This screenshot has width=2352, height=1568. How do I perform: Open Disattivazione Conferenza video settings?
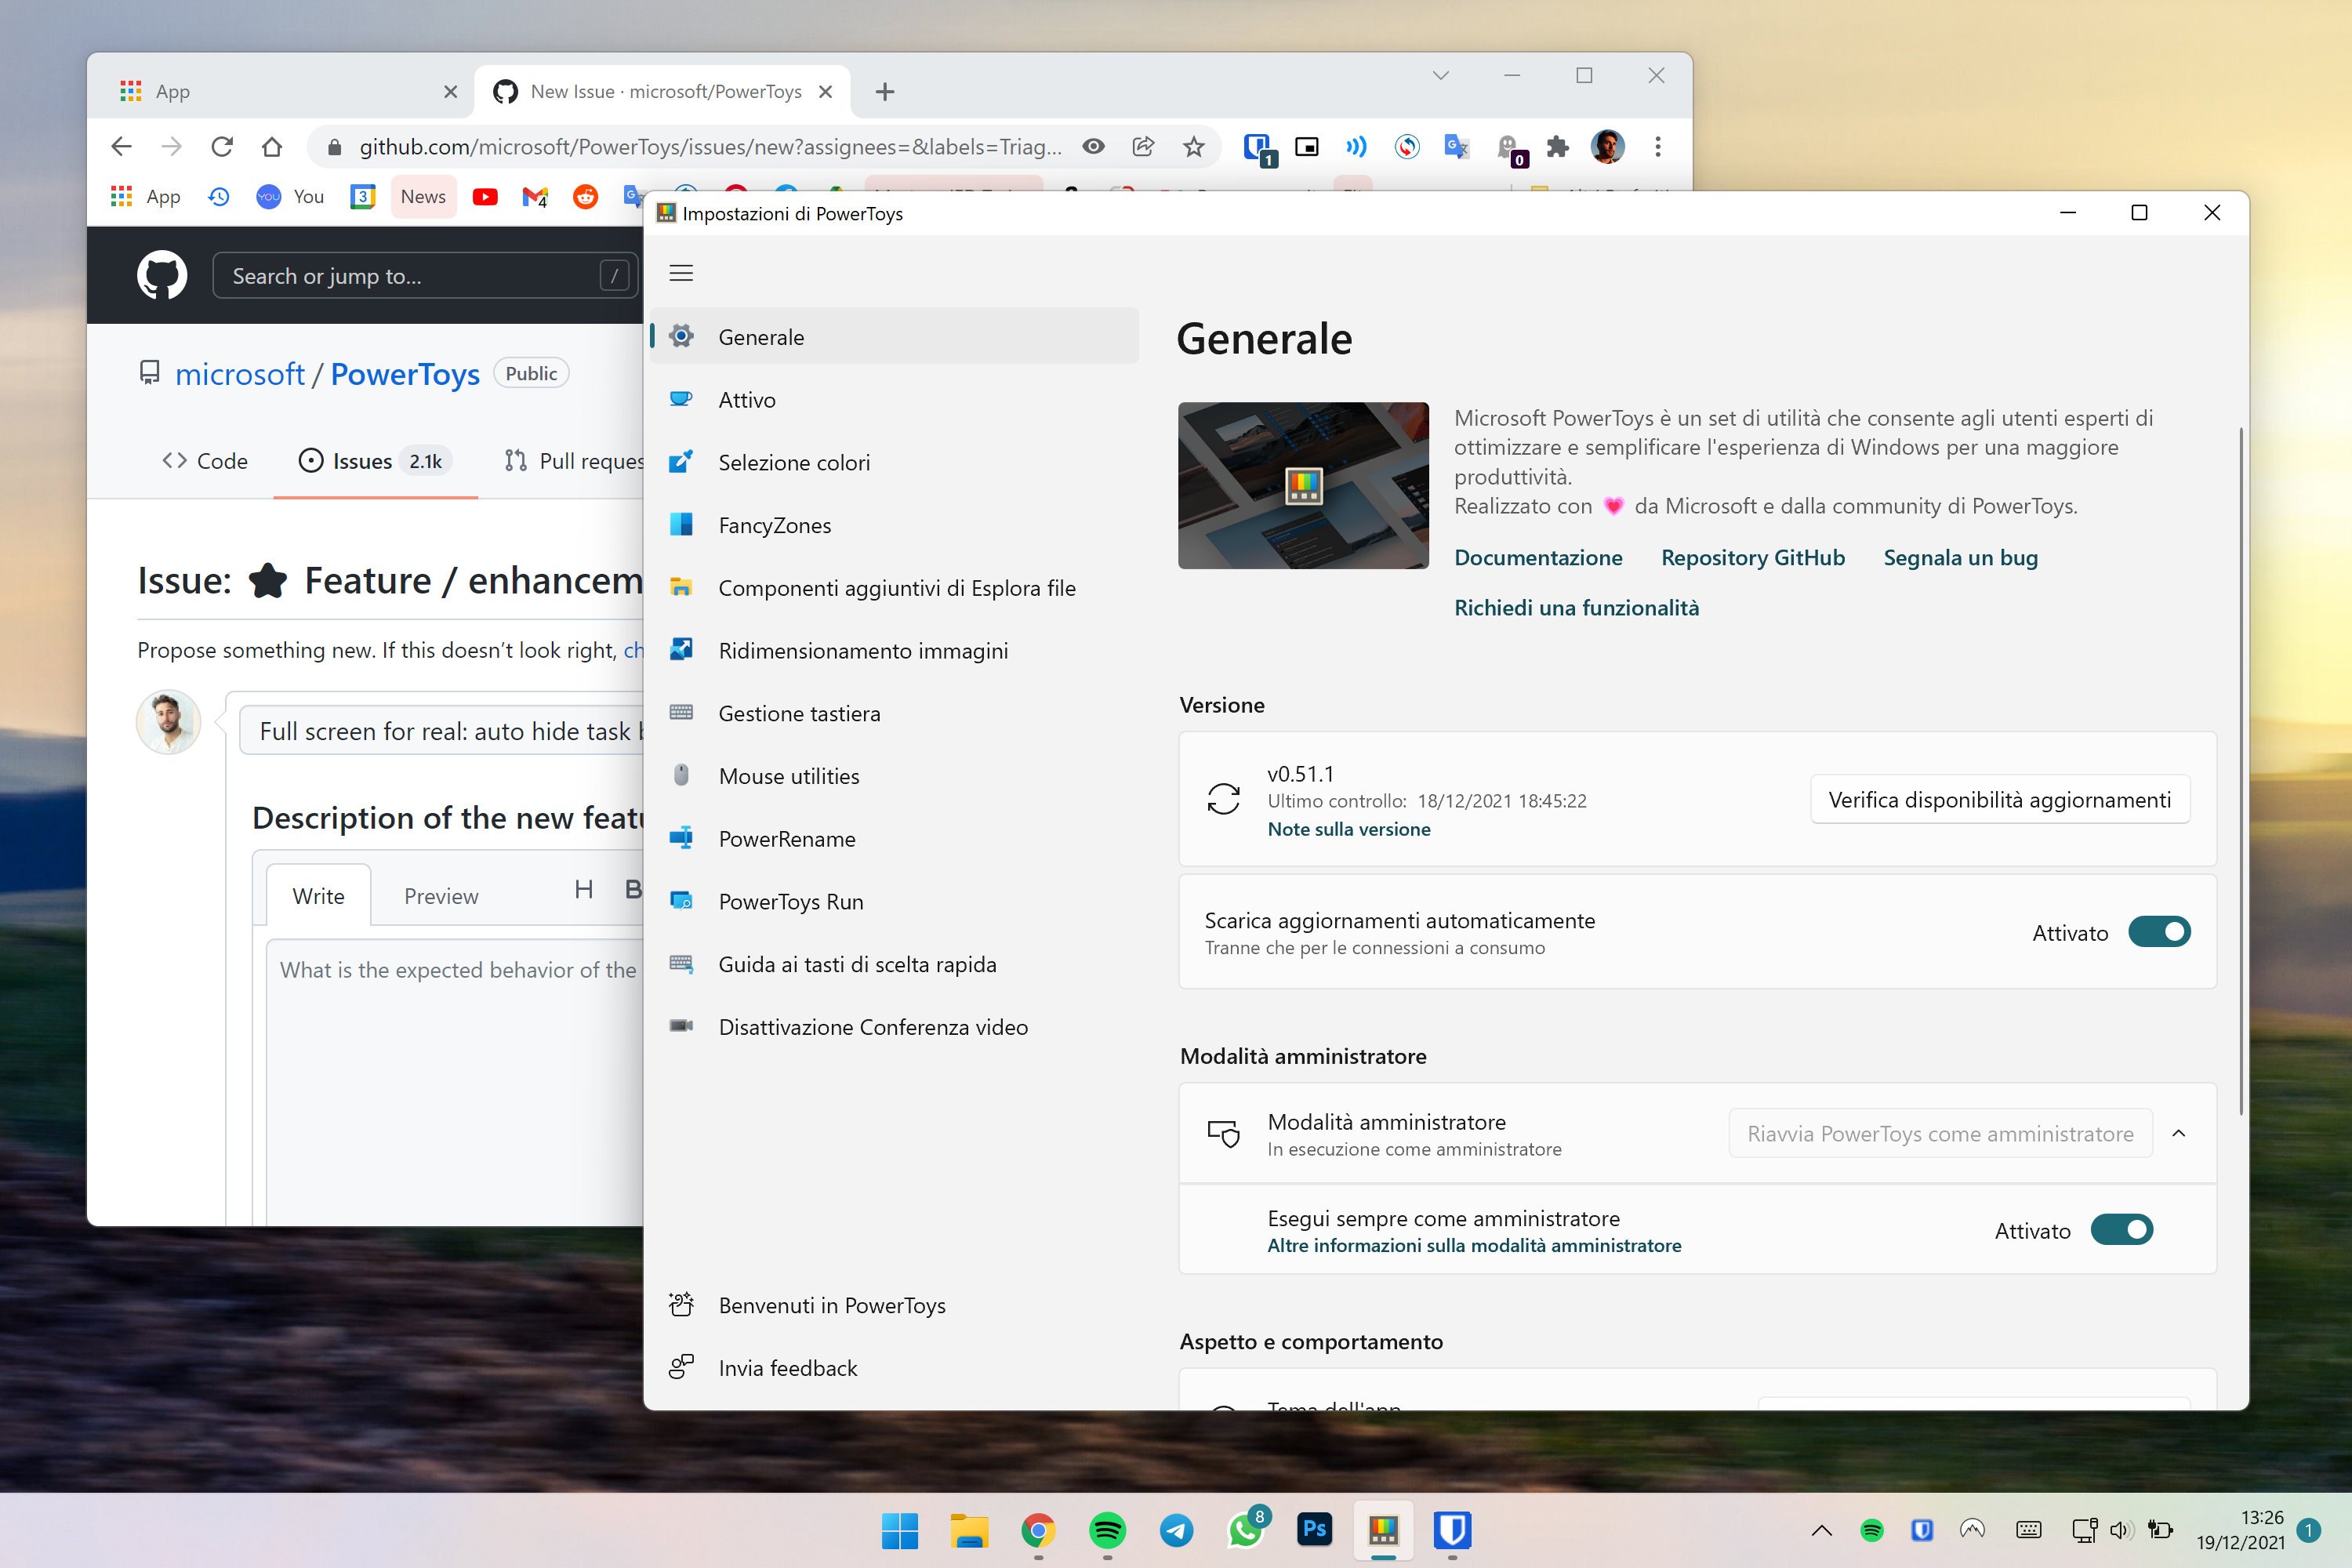click(x=872, y=1026)
